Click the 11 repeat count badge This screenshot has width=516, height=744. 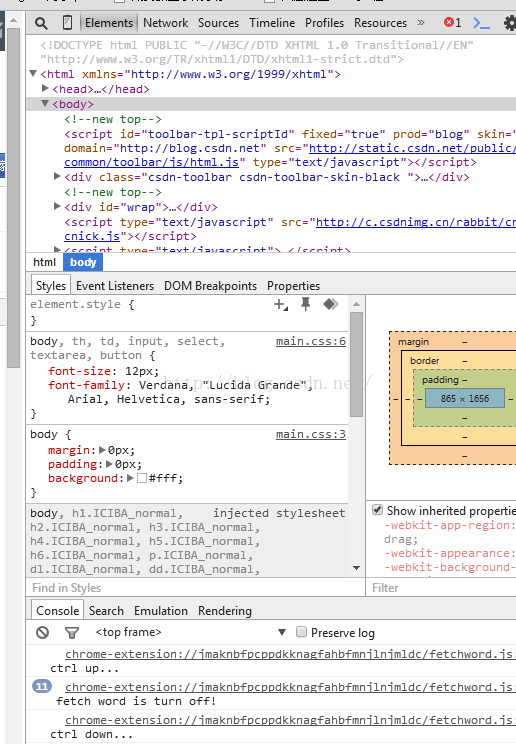(x=42, y=686)
